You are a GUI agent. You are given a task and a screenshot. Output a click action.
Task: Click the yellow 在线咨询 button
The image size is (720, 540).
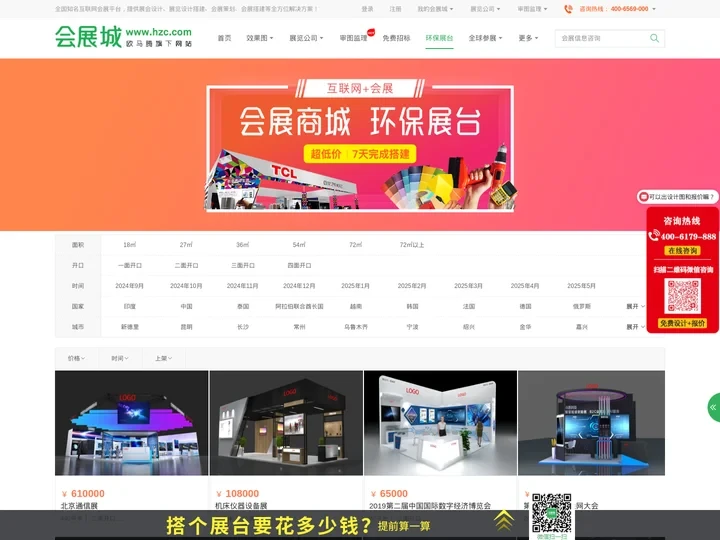(x=682, y=251)
